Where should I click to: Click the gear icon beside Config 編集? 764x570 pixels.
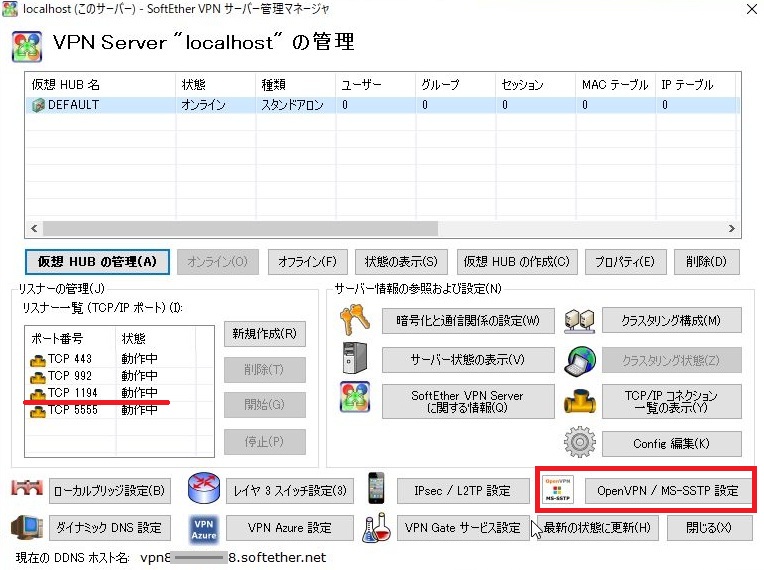(x=579, y=442)
